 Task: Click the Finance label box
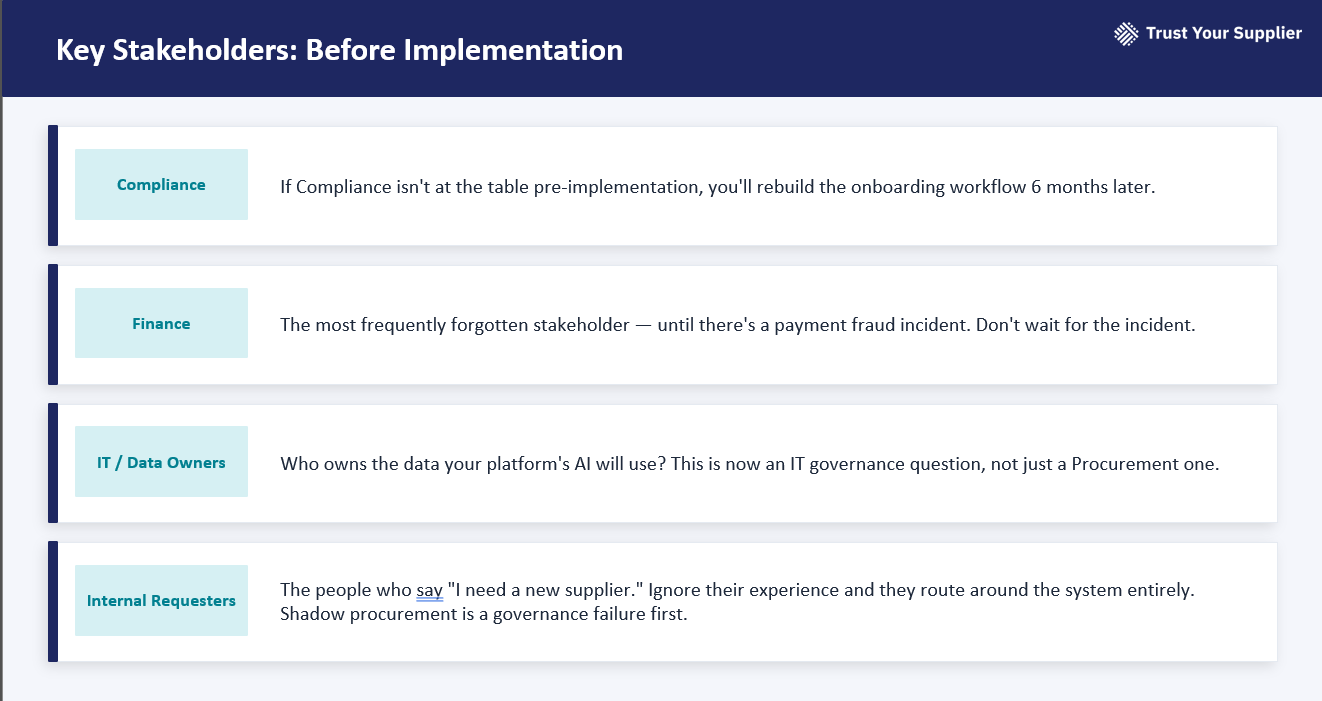[x=161, y=324]
